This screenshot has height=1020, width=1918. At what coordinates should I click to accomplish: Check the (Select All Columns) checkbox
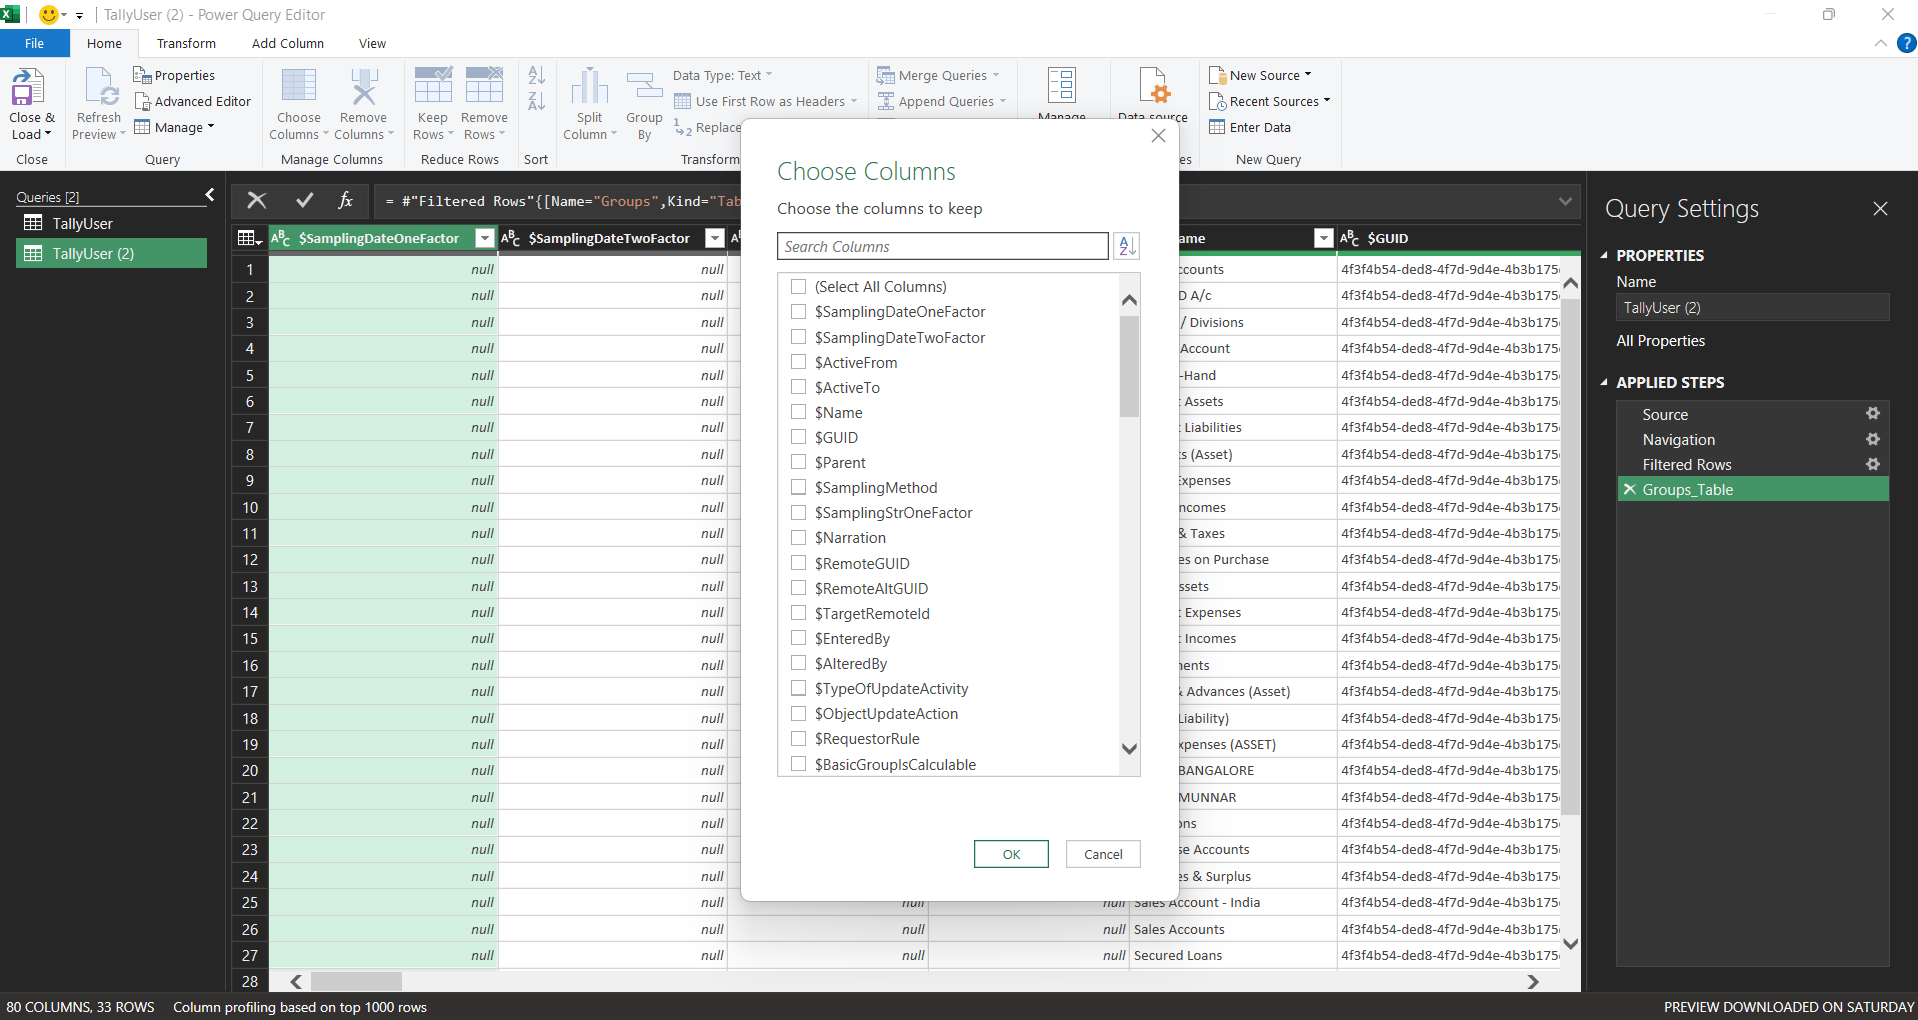798,287
